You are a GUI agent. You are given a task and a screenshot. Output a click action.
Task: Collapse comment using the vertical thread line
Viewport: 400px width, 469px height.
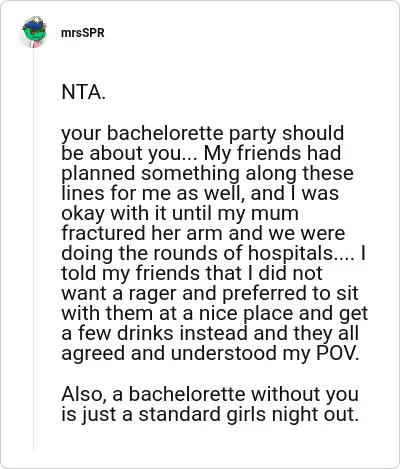(x=33, y=250)
